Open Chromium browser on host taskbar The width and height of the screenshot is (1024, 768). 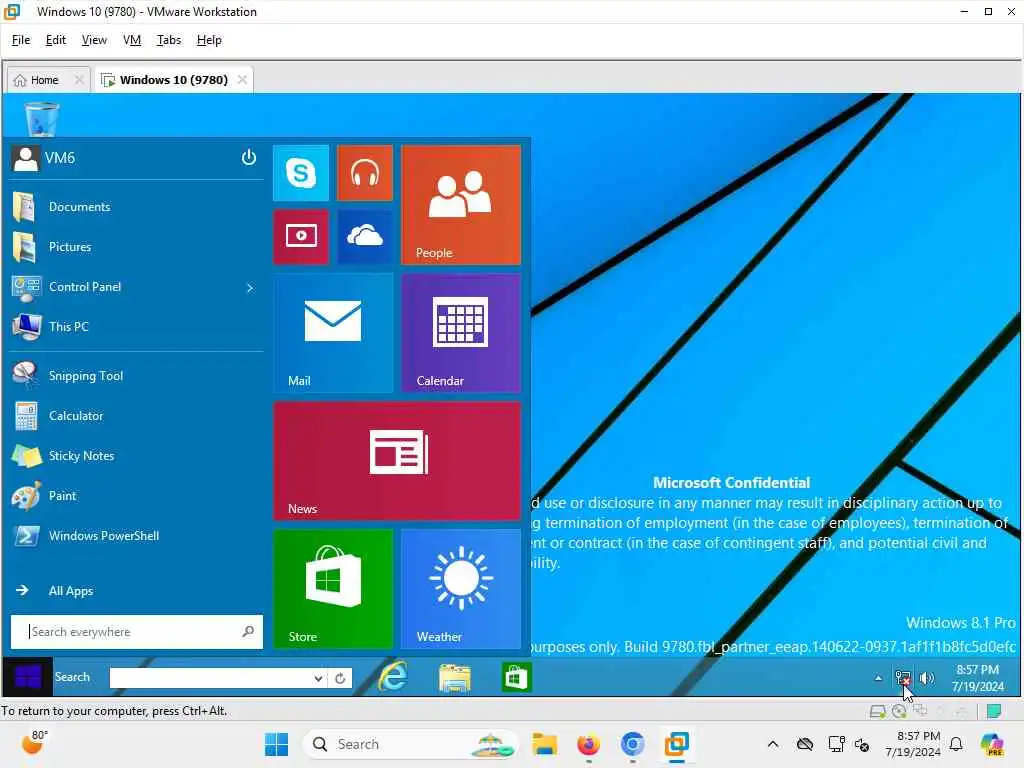[x=632, y=744]
